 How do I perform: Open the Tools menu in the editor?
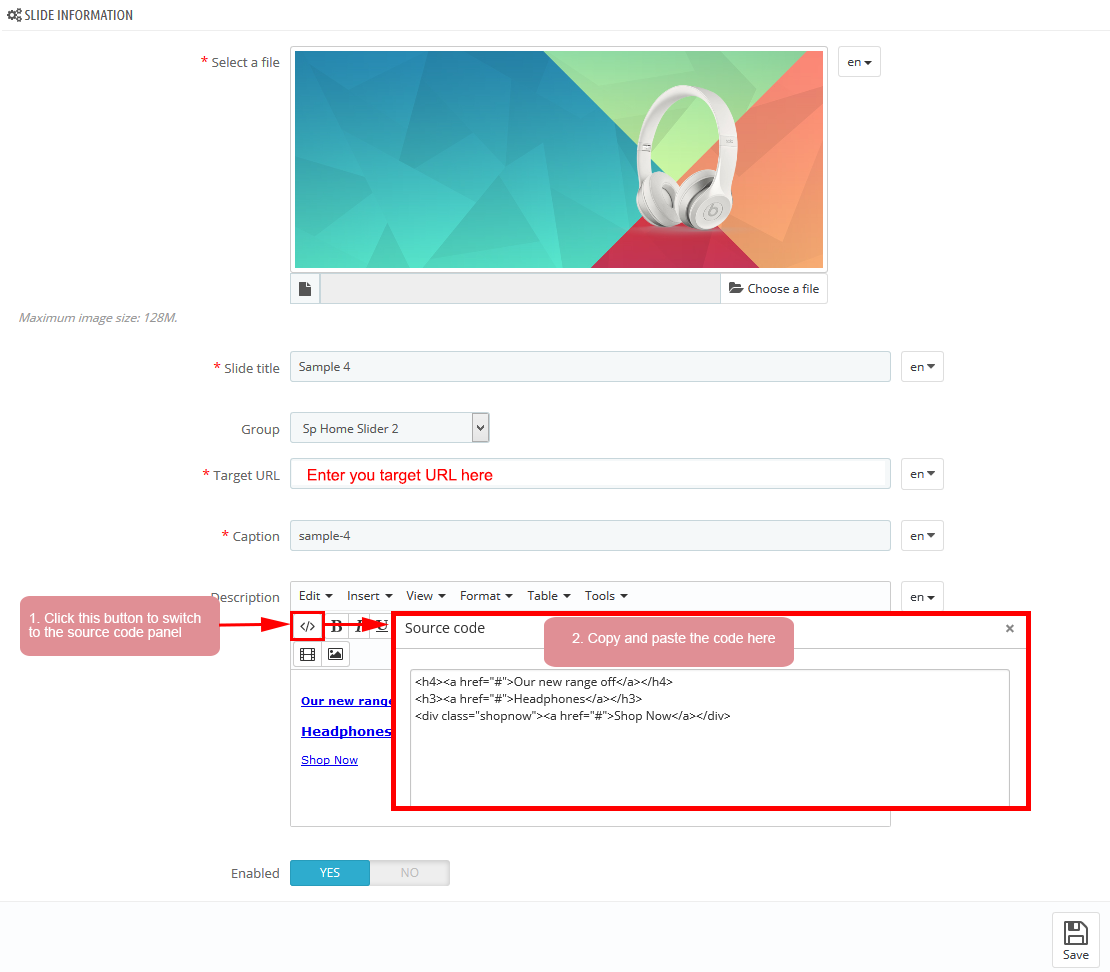coord(606,596)
